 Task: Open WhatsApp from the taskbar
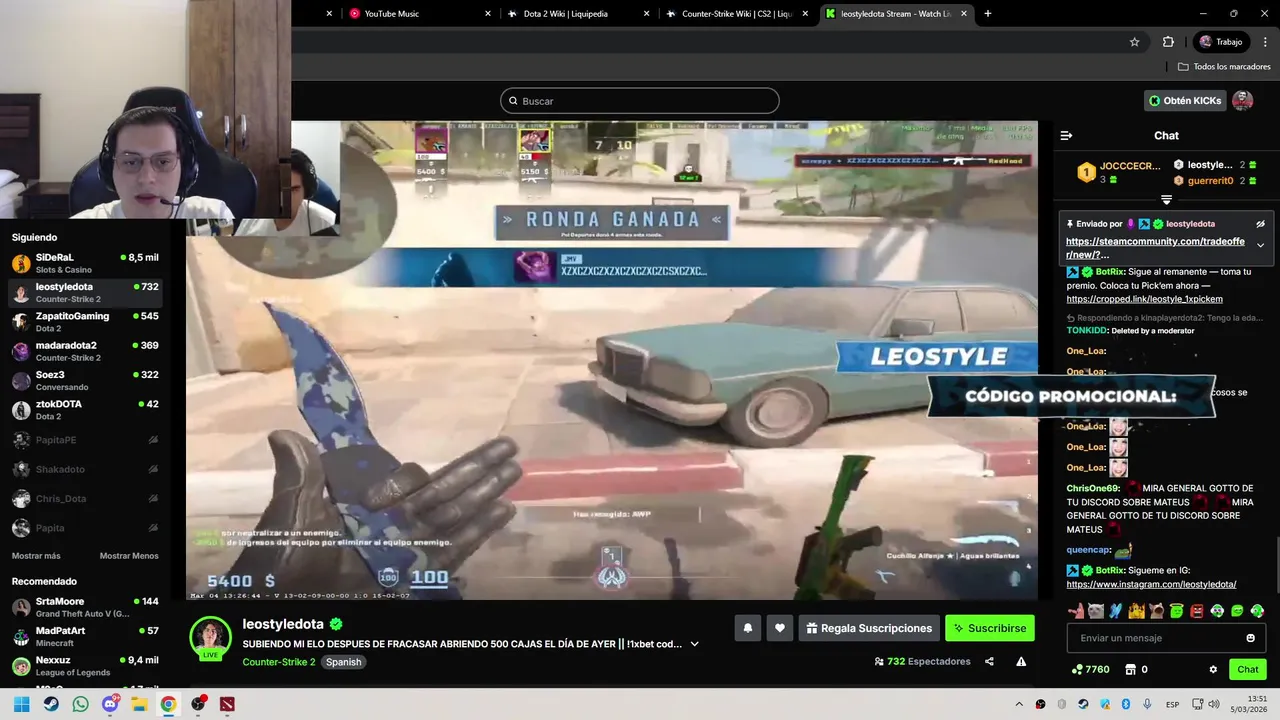point(80,704)
